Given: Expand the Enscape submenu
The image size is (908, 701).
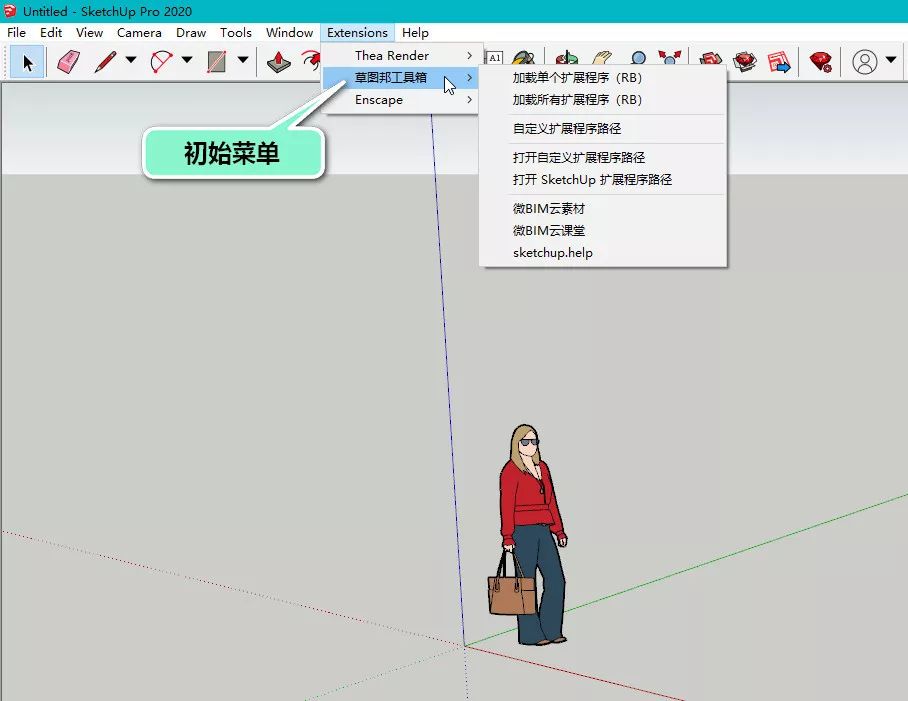Looking at the screenshot, I should pos(400,100).
